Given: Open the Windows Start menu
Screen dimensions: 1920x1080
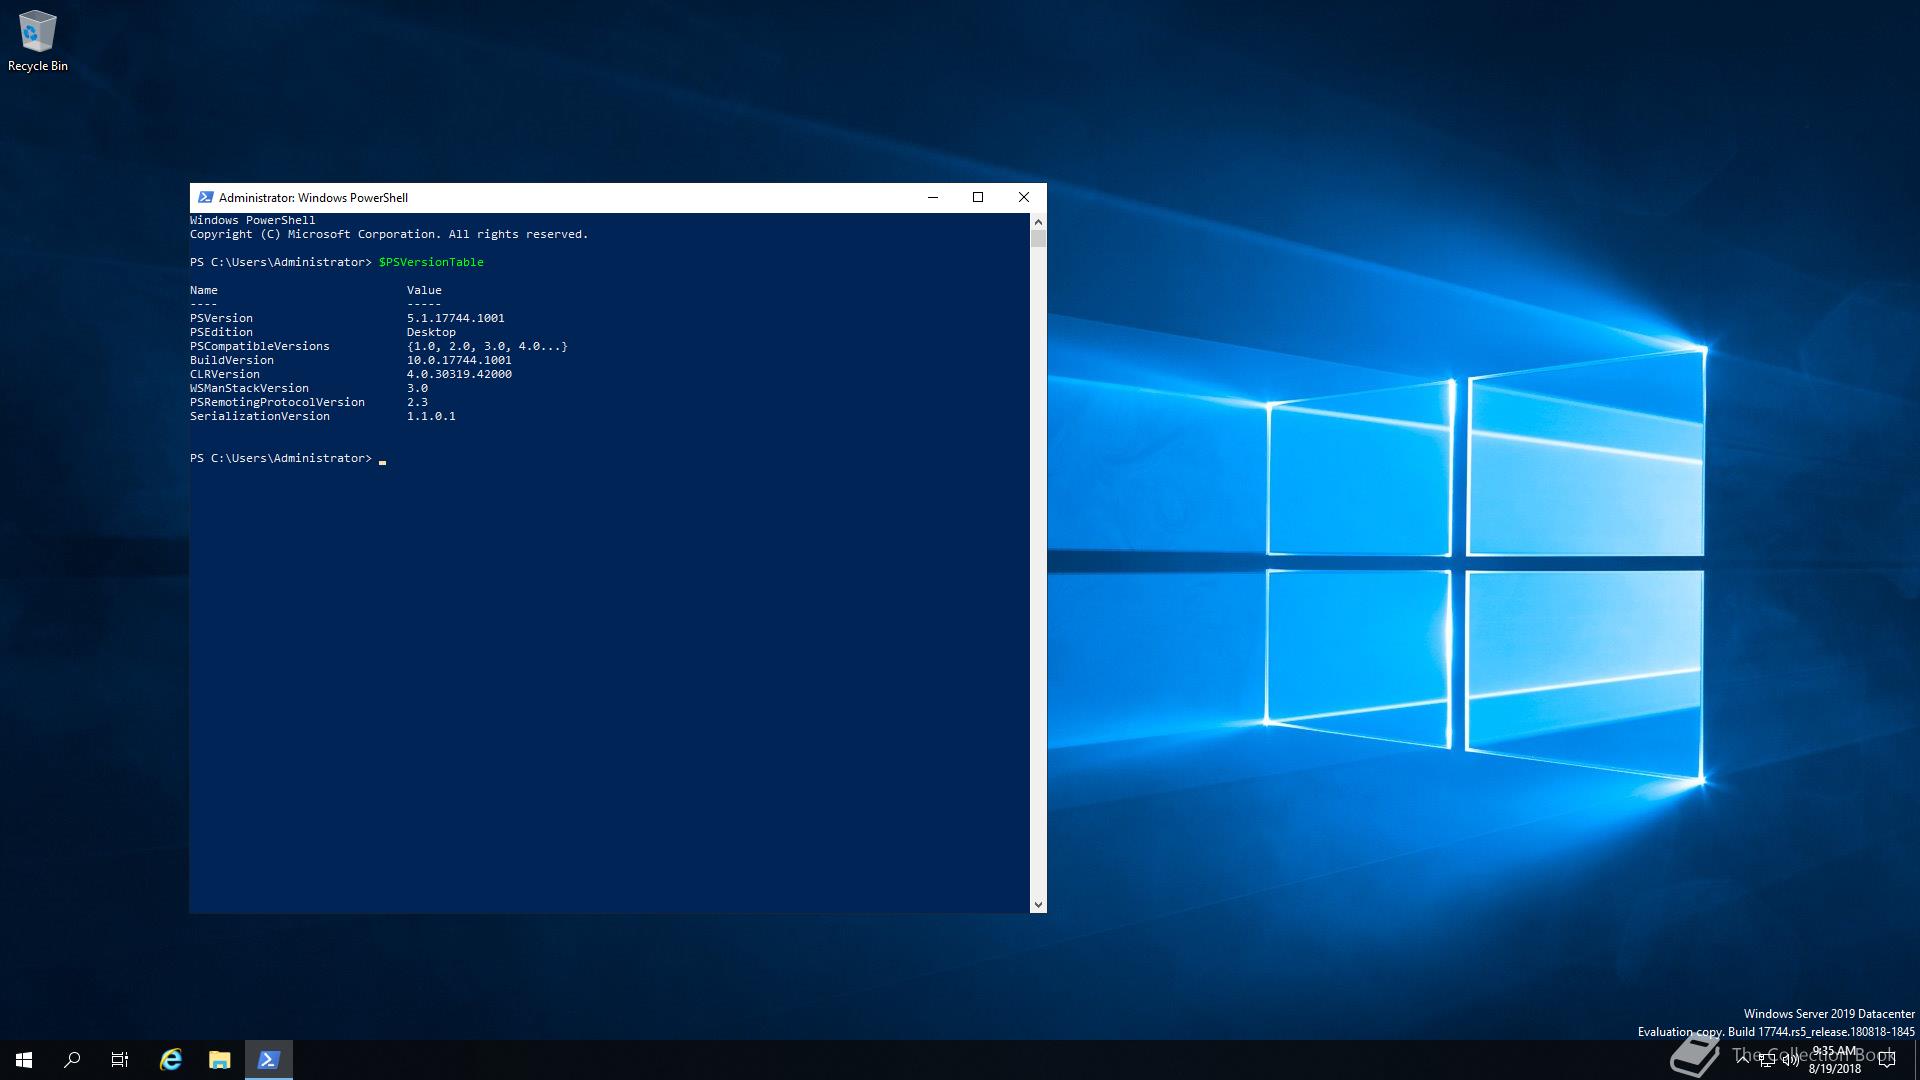Looking at the screenshot, I should tap(24, 1060).
